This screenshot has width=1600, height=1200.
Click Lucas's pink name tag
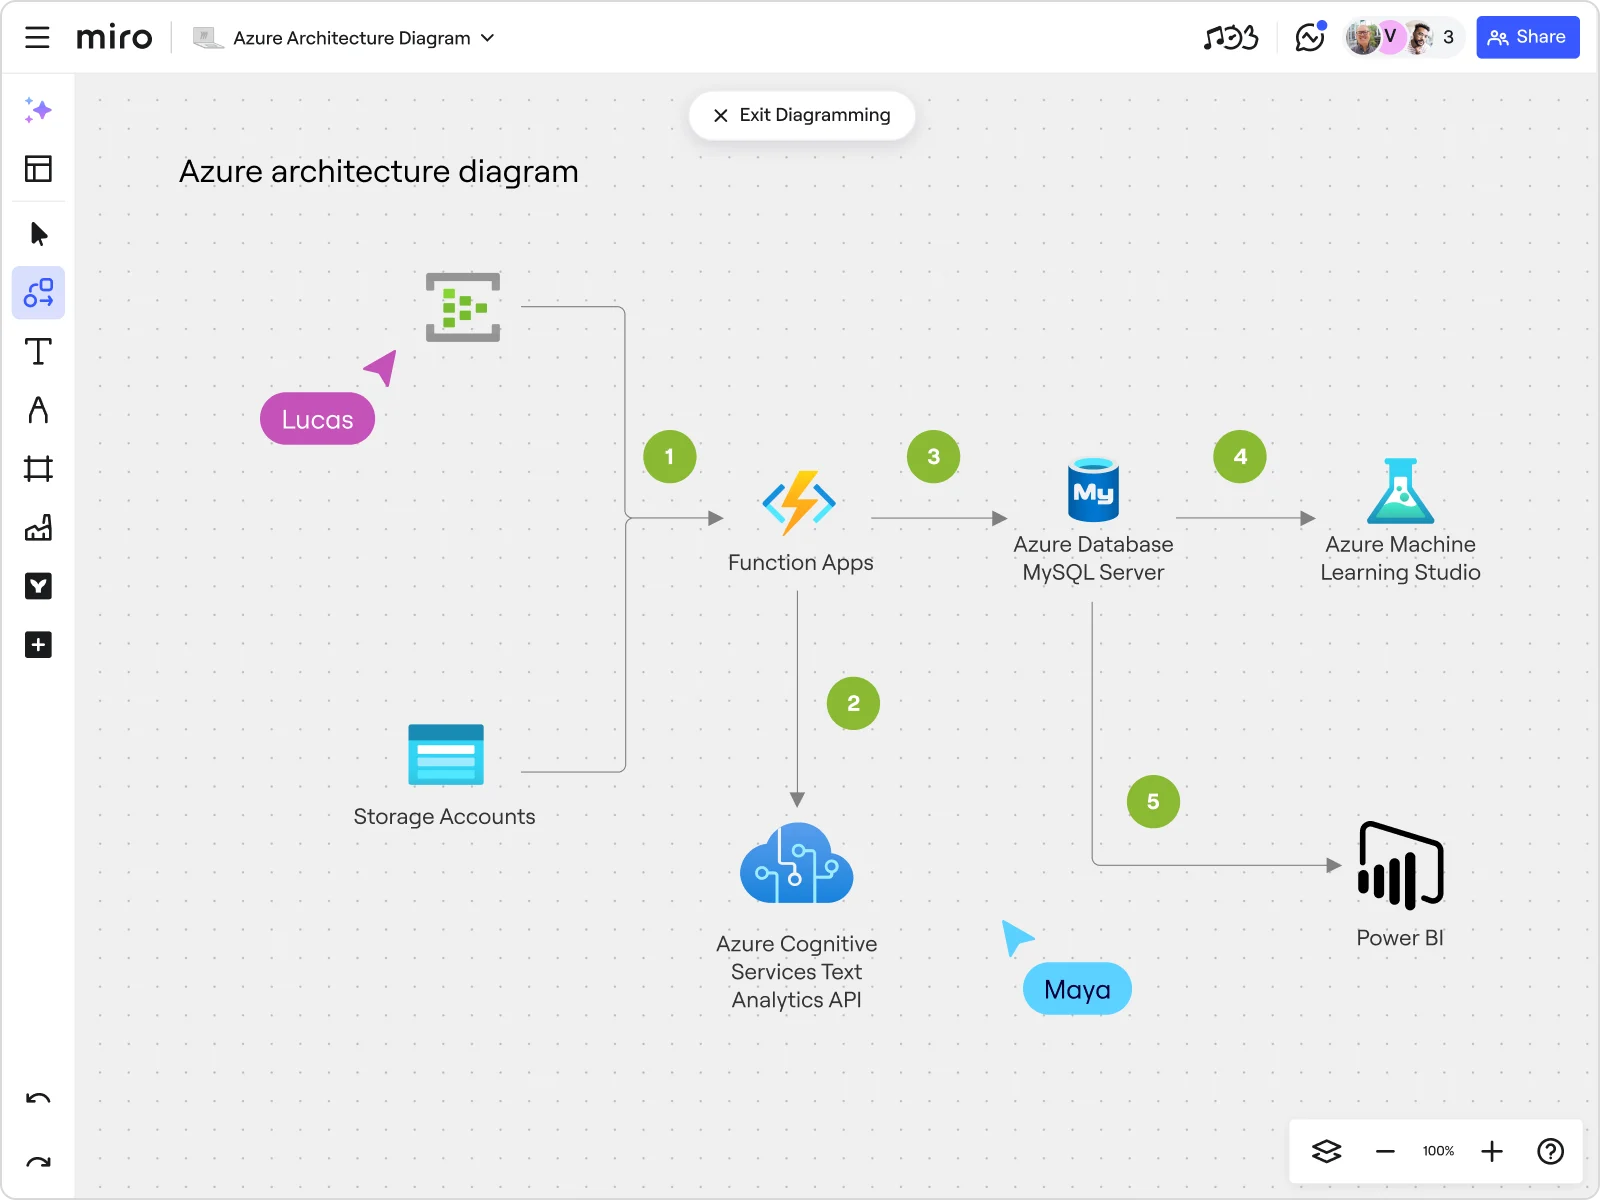(317, 419)
